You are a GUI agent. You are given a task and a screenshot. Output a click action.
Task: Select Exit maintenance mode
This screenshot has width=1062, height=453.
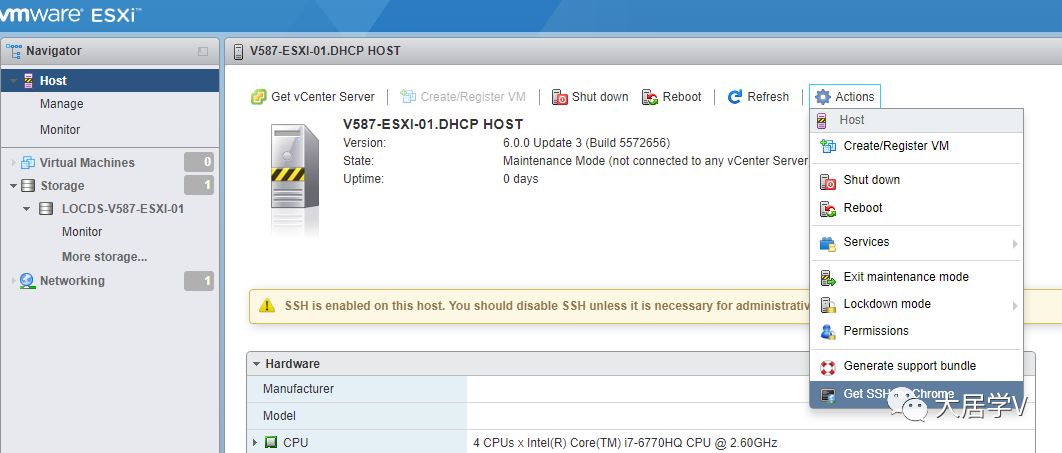[916, 276]
